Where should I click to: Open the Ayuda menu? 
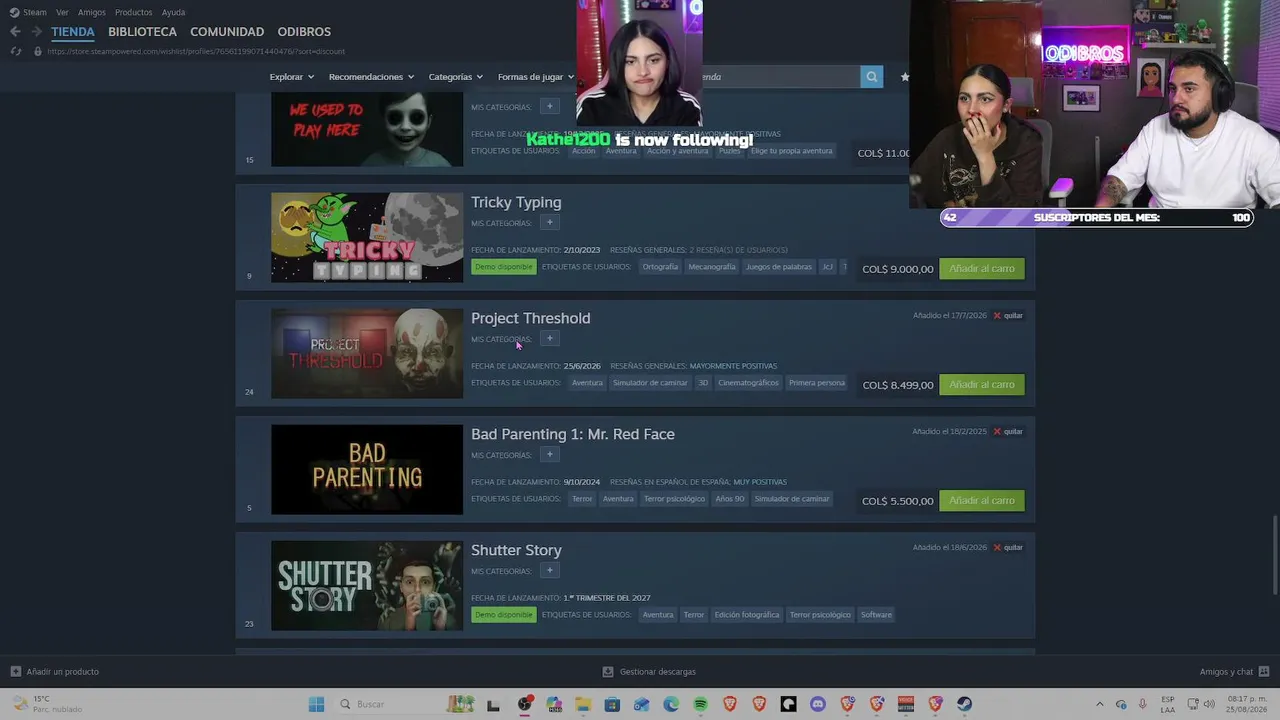(x=173, y=12)
